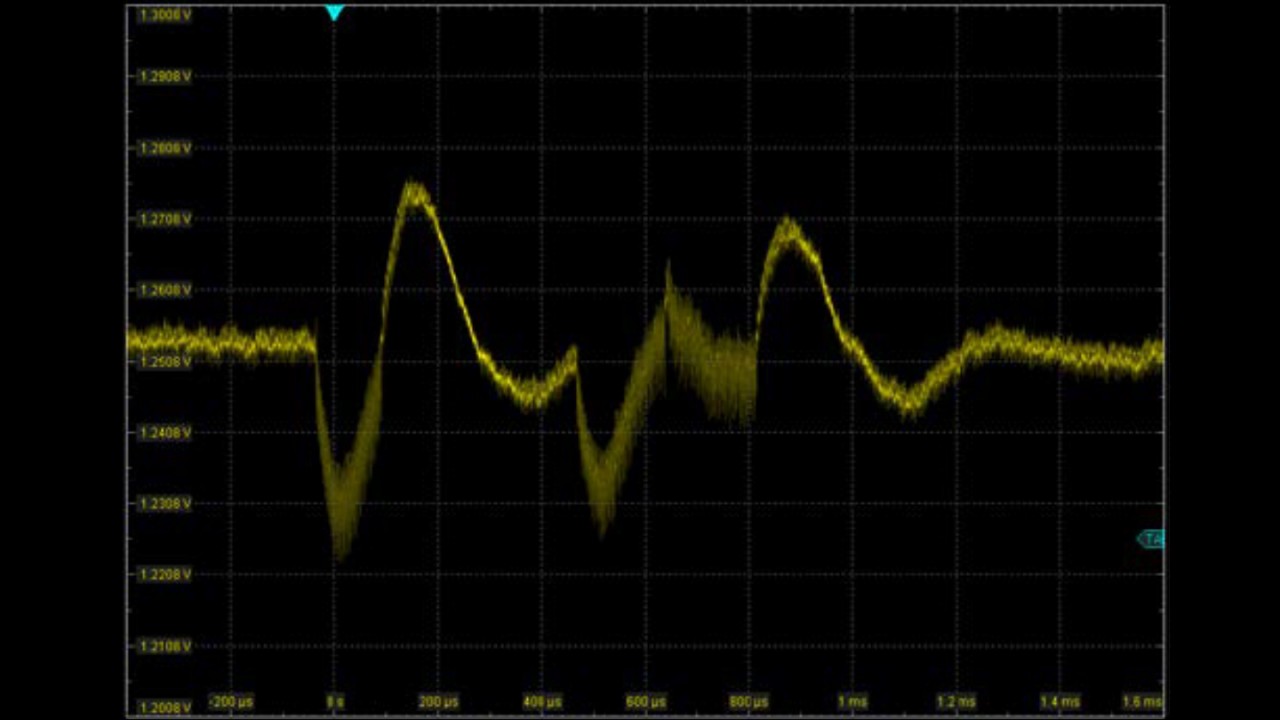Screen dimensions: 1280x720
Task: Select the 200 µs time axis label
Action: tap(438, 702)
